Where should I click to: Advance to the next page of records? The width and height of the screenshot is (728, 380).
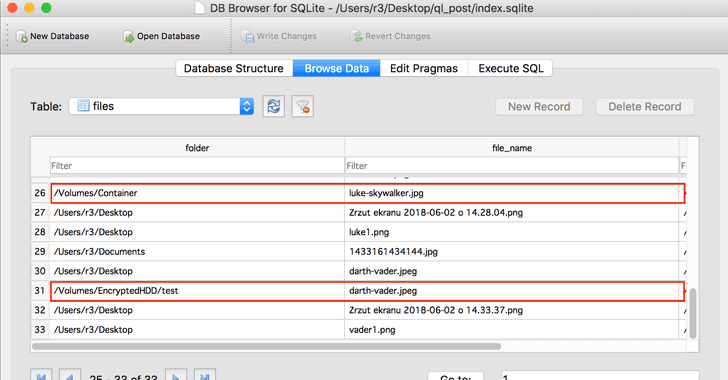pos(176,374)
